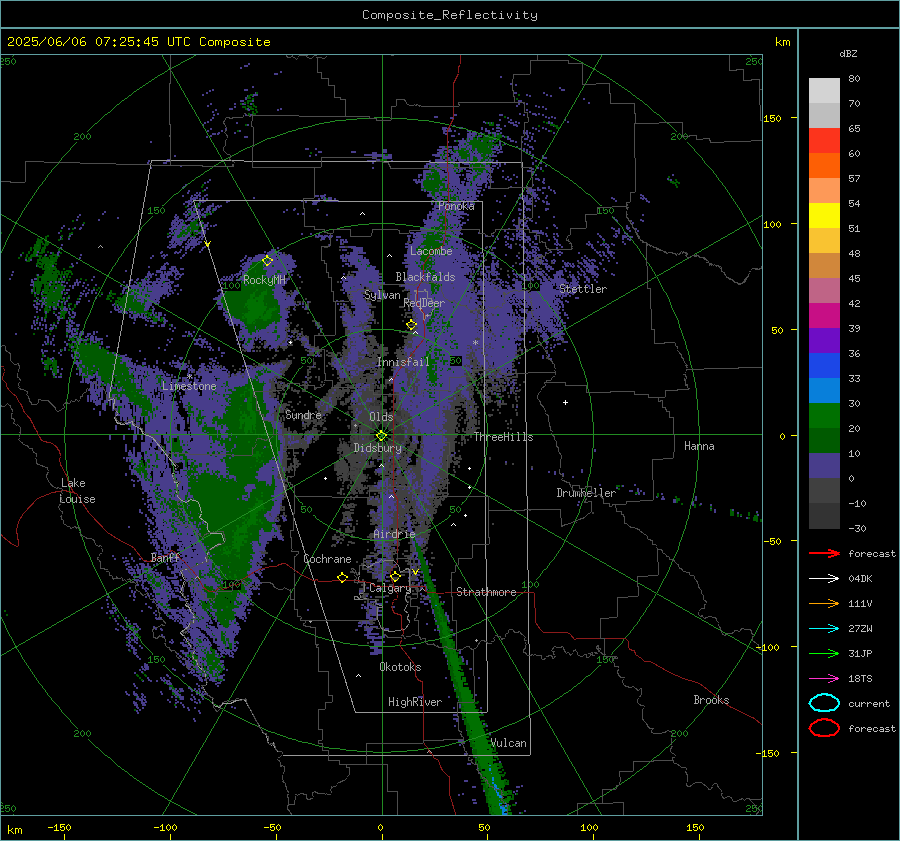Viewport: 900px width, 841px height.
Task: Click the HighRiver city label
Action: coord(414,702)
